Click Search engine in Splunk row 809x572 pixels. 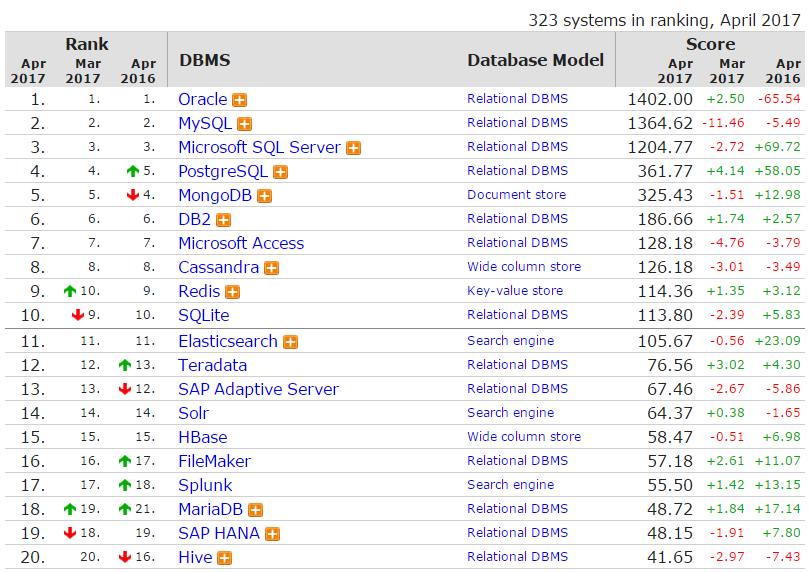[511, 485]
